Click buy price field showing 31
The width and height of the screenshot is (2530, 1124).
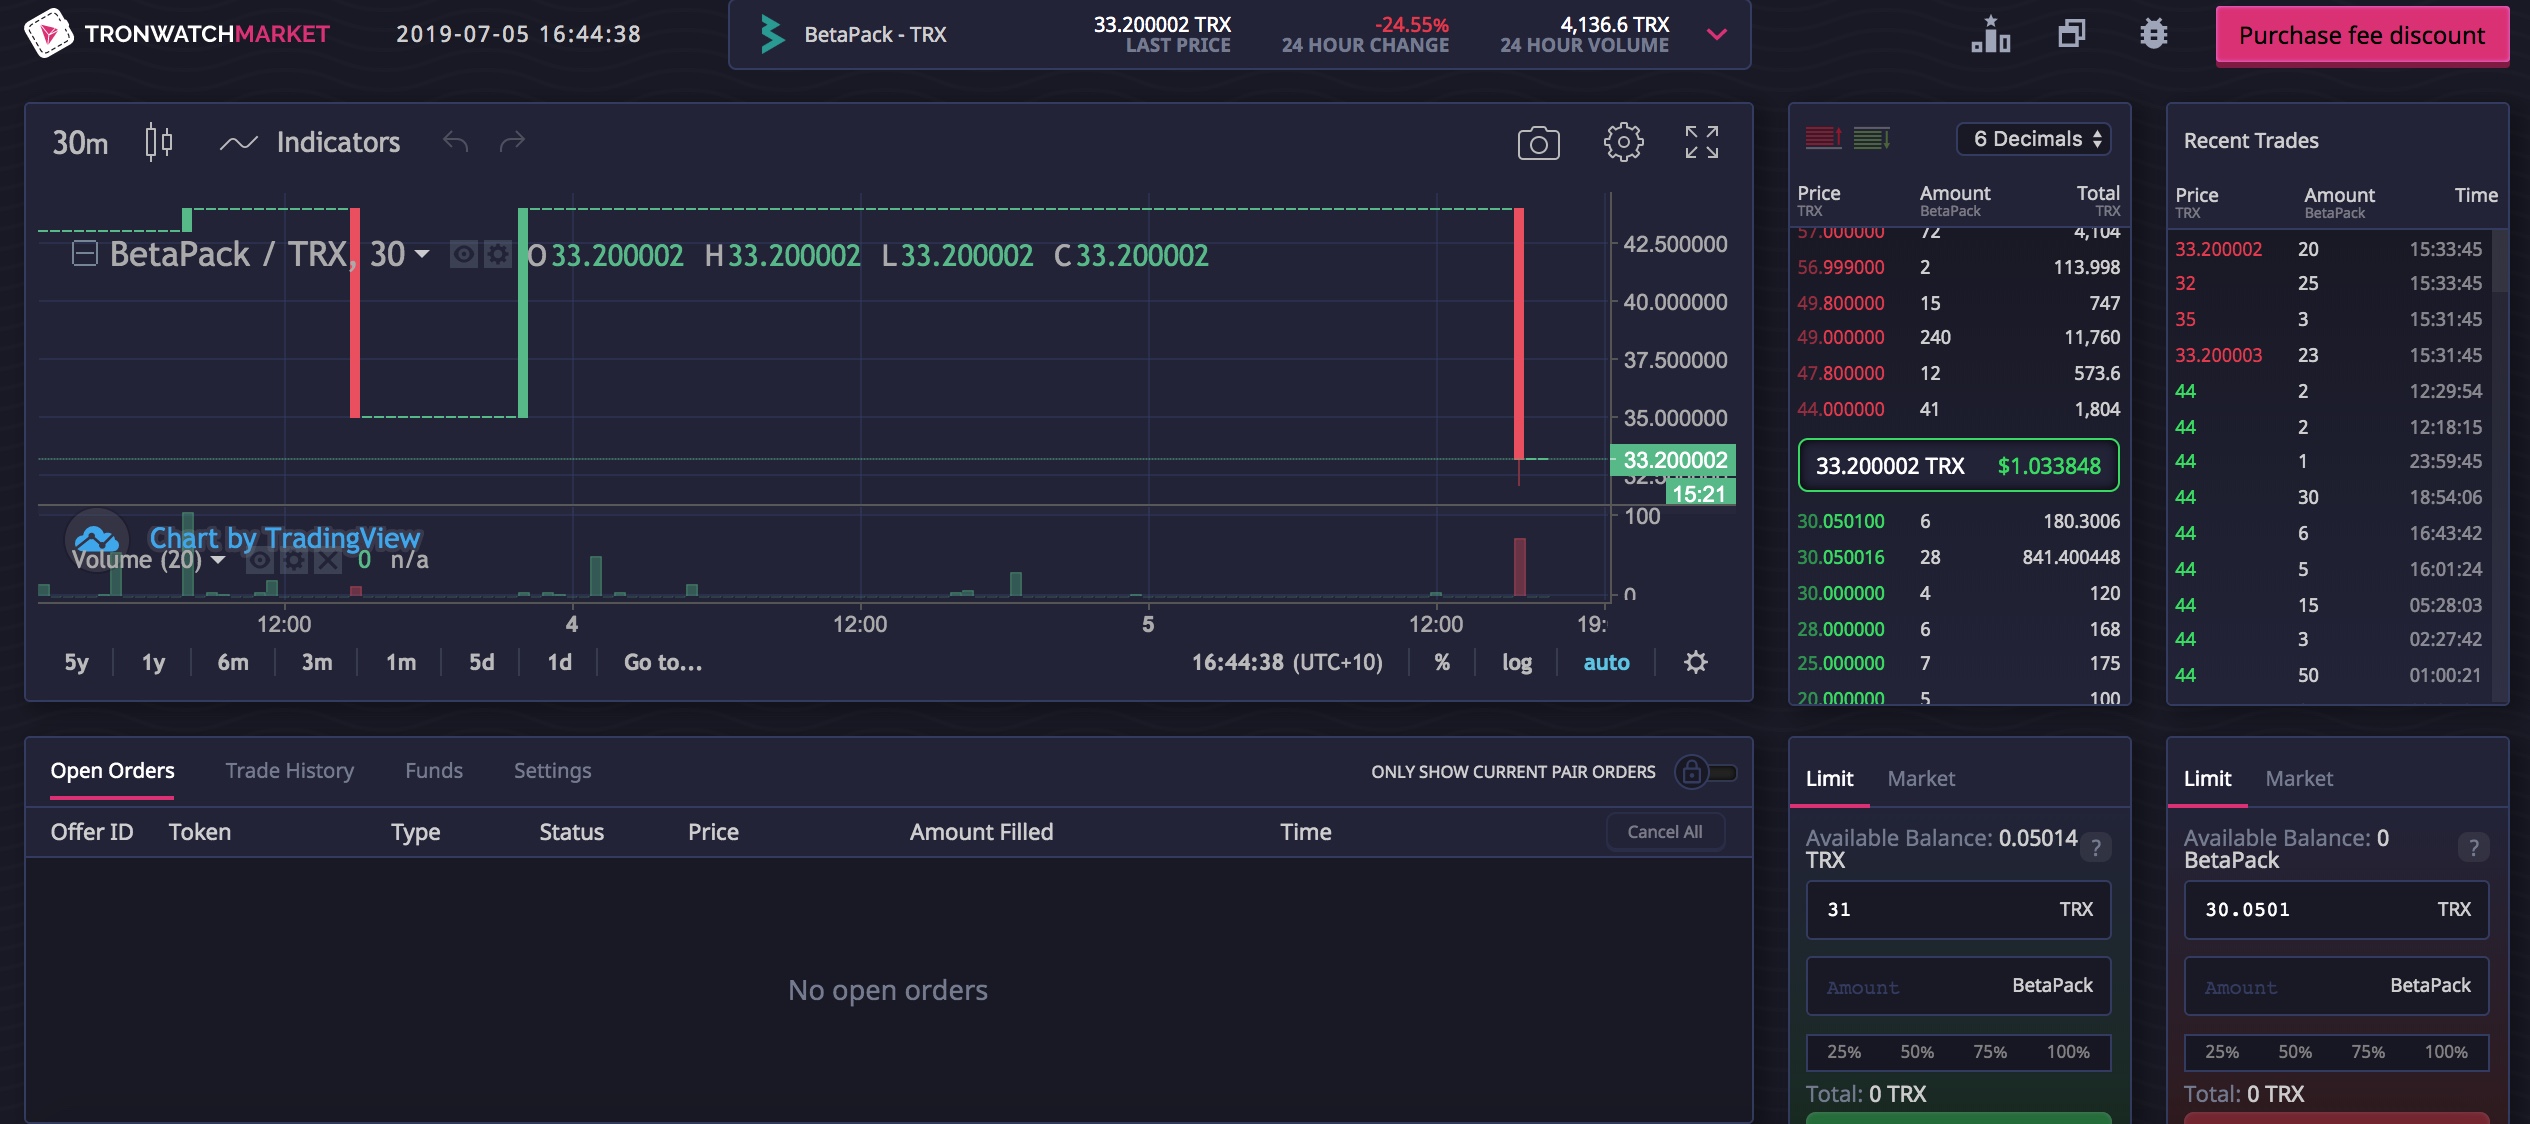click(1958, 910)
